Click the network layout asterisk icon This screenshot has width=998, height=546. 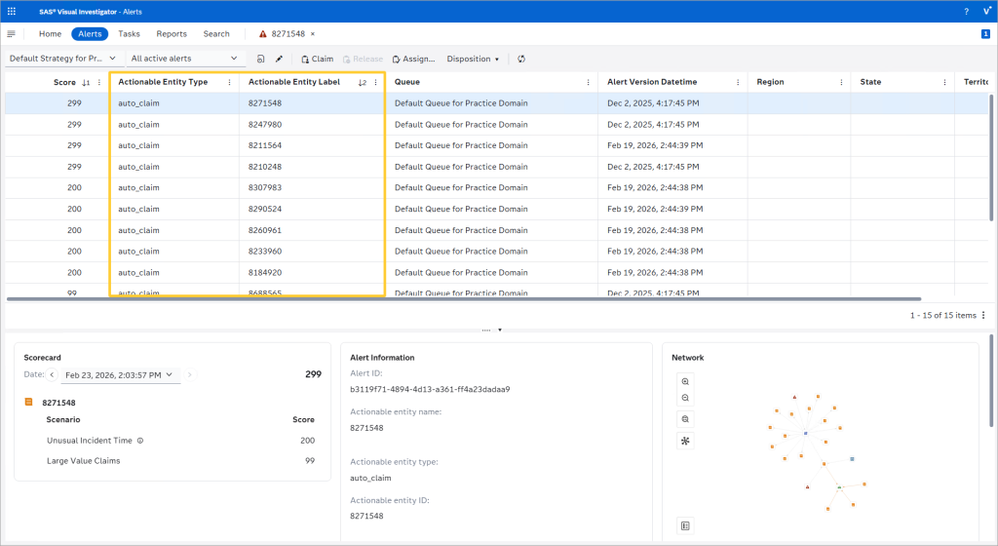pyautogui.click(x=685, y=440)
